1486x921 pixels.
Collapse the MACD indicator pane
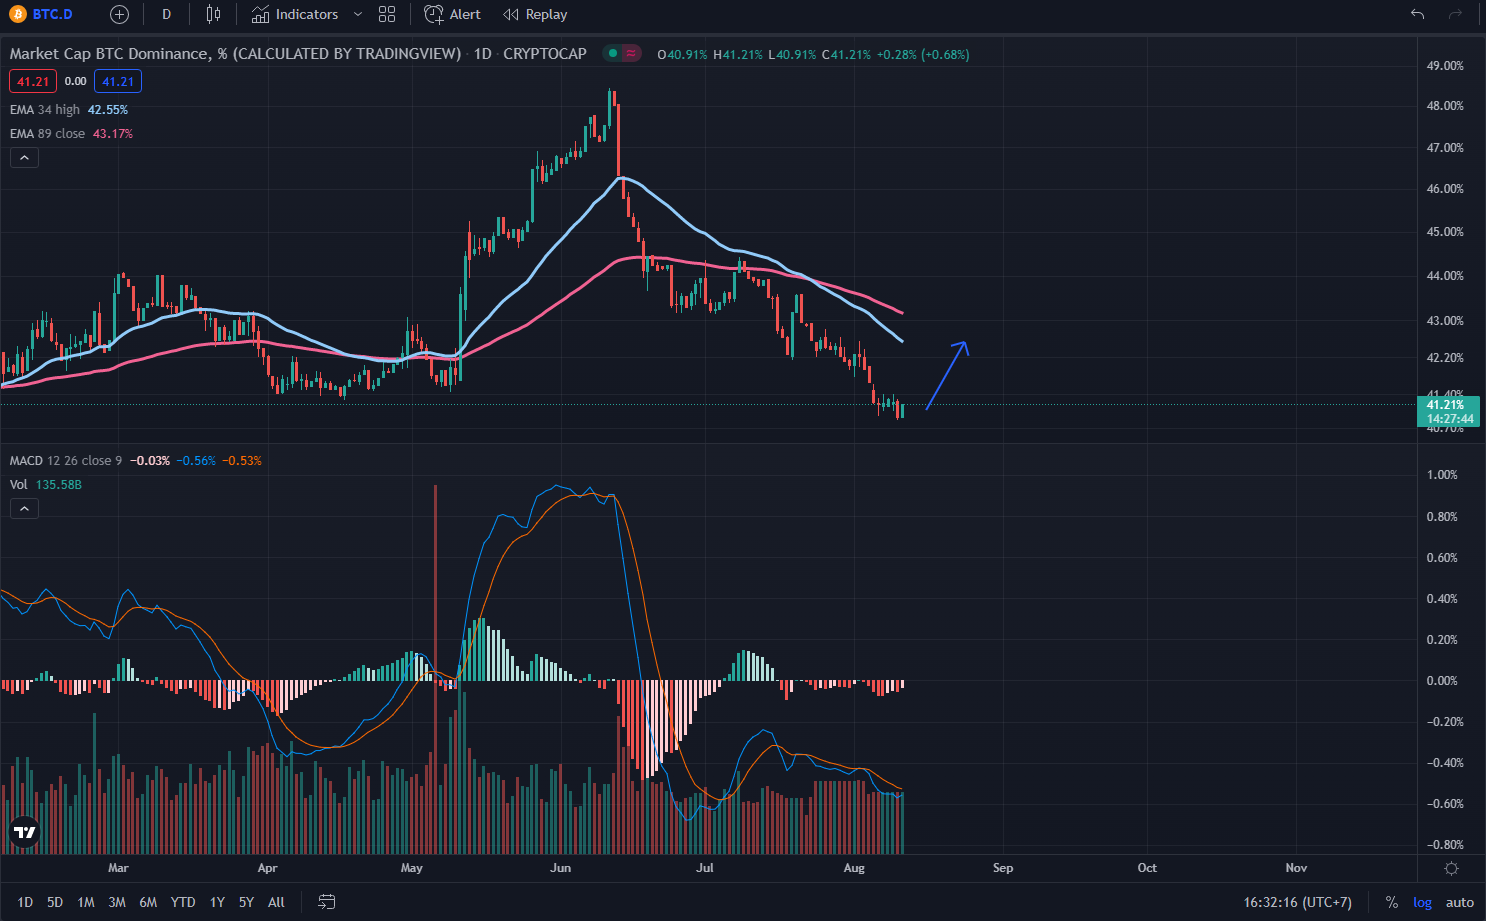click(24, 508)
